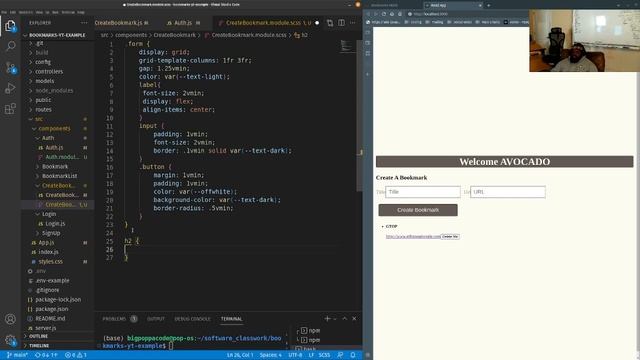
Task: Expand the TIMELINE section
Action: click(39, 345)
